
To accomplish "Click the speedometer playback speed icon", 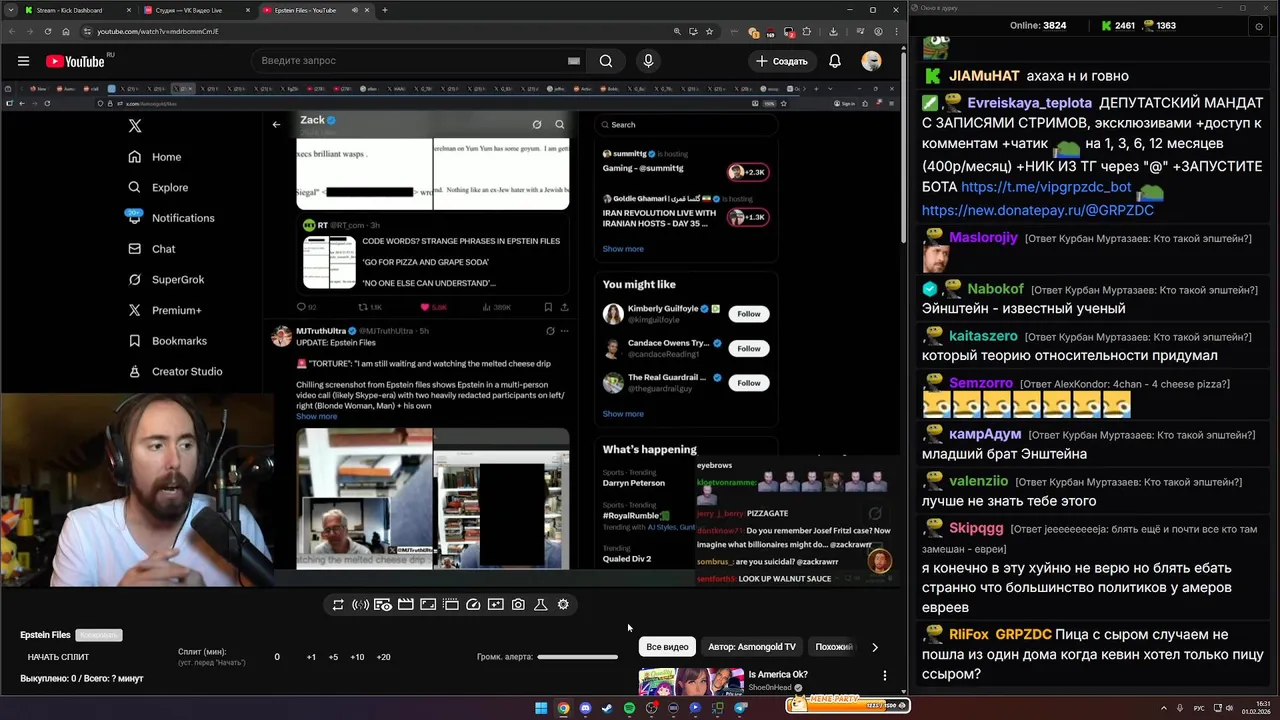I will (473, 605).
